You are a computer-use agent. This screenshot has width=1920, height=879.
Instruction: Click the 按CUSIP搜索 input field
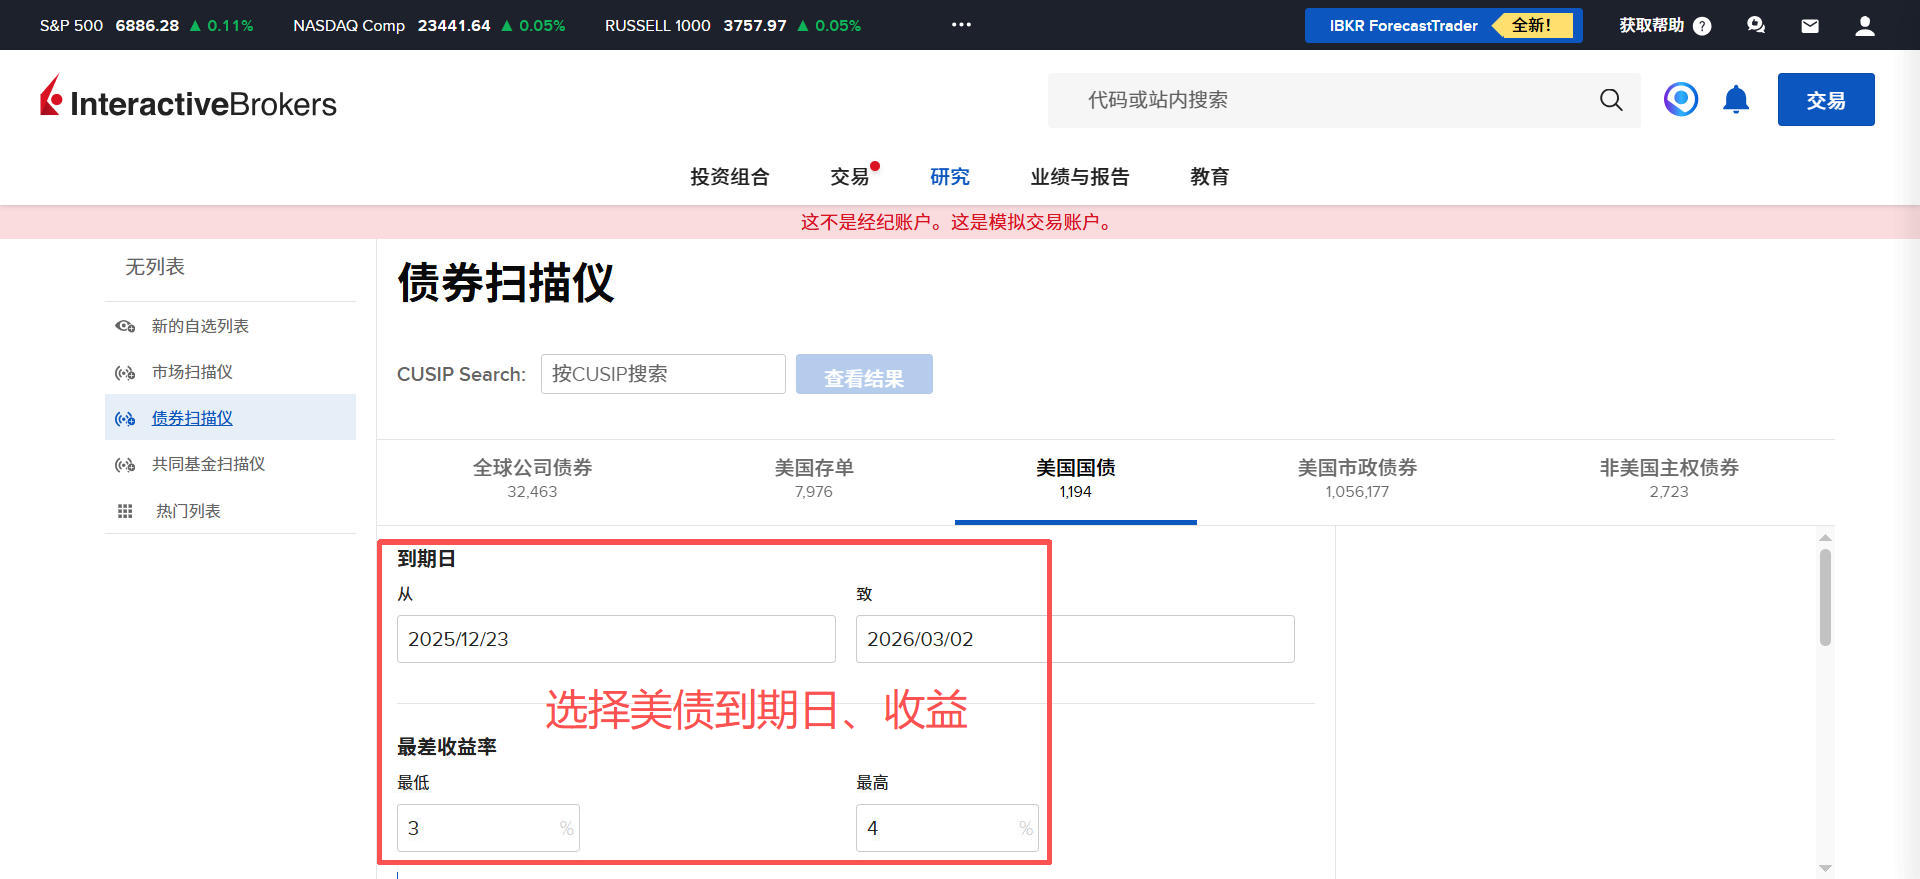click(x=663, y=374)
